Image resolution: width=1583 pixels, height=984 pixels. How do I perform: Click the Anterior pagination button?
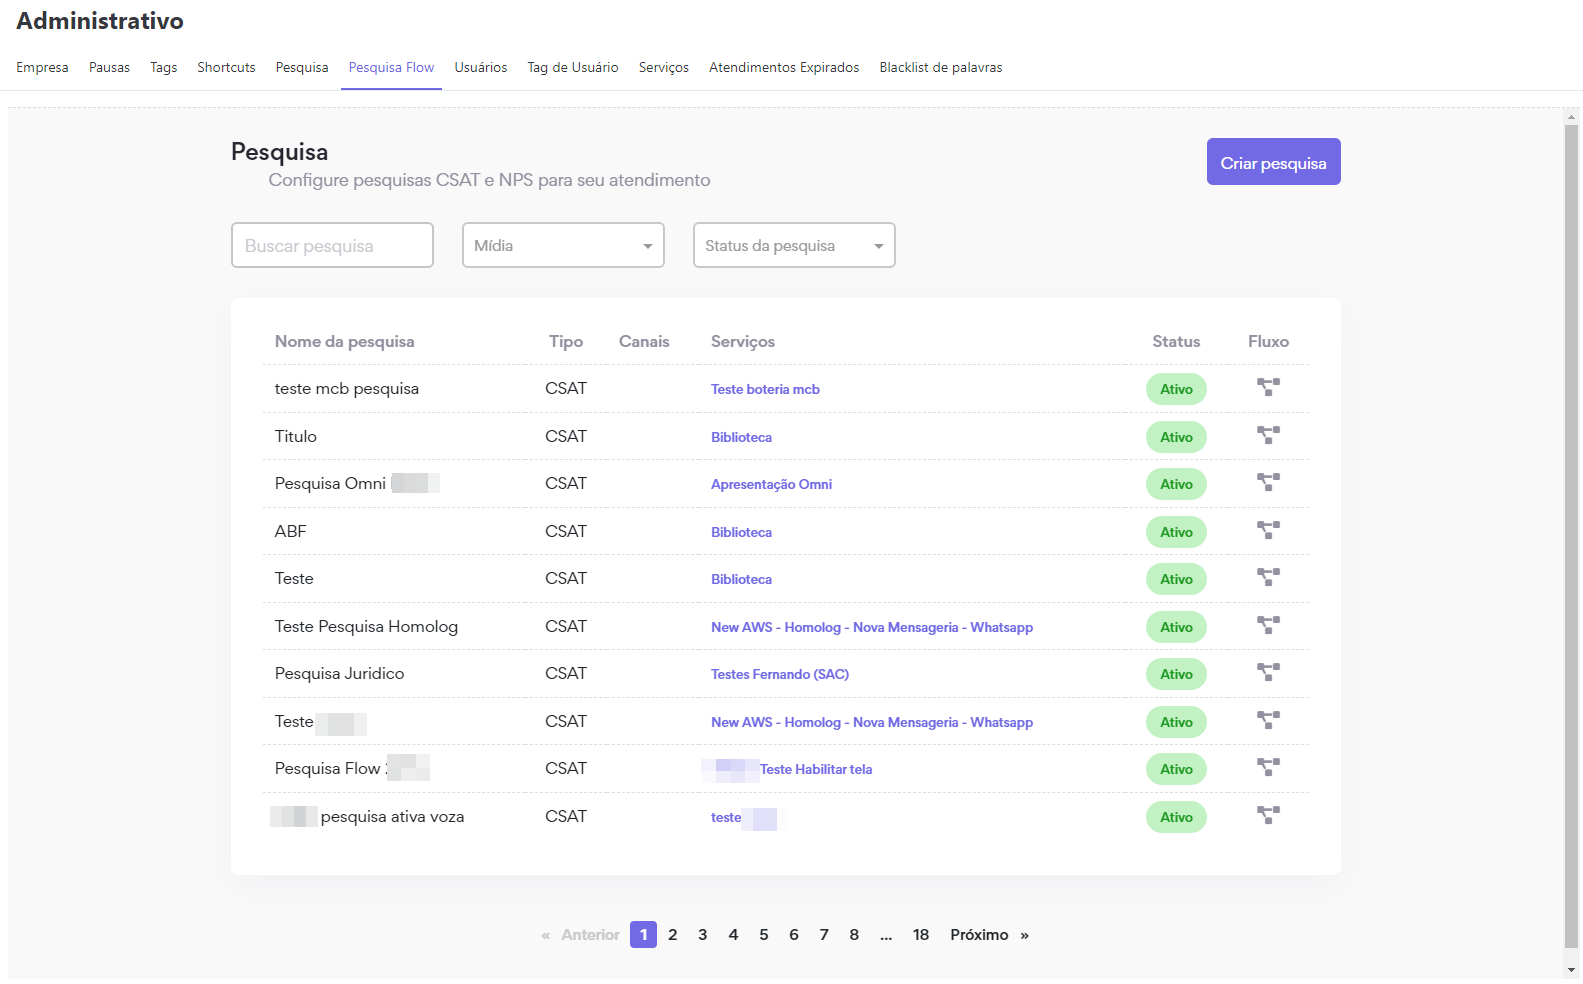click(x=580, y=934)
